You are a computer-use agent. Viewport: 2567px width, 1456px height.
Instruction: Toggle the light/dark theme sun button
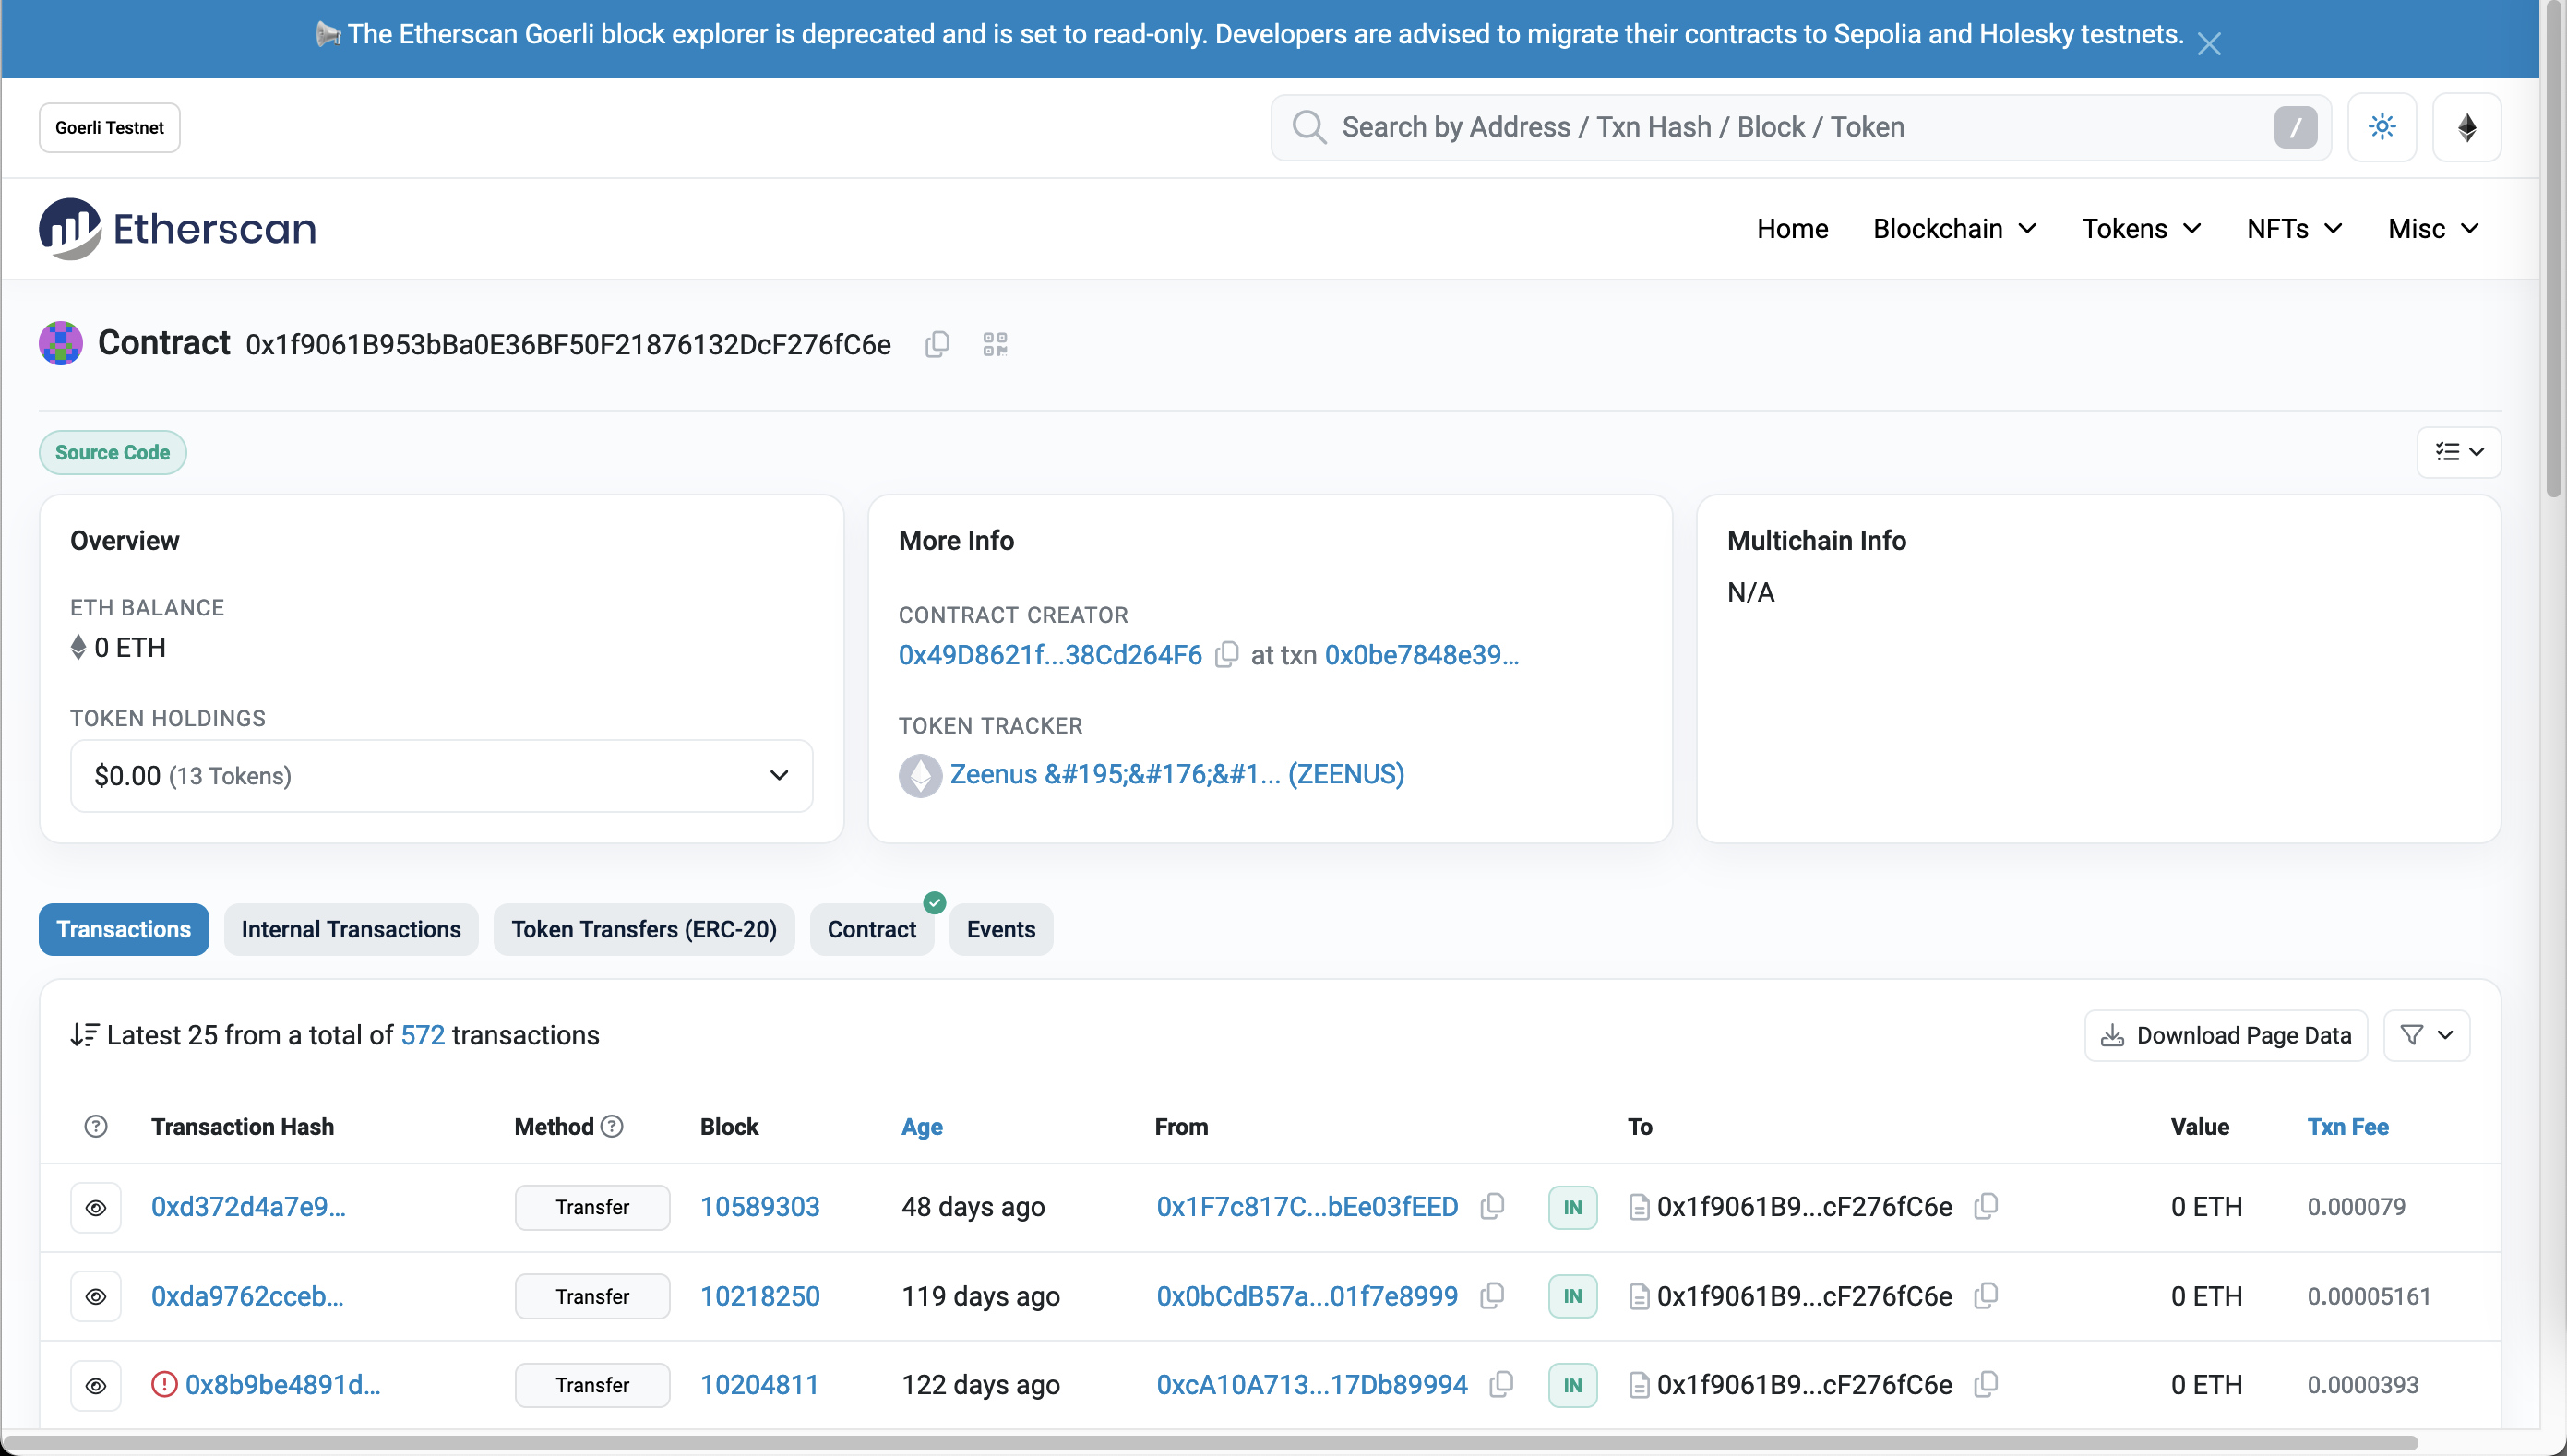coord(2382,127)
